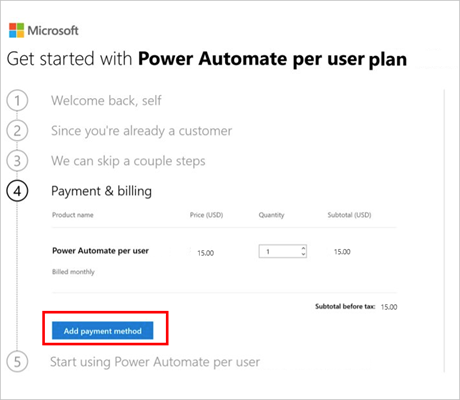Screen dimensions: 460x400
Task: Expand We can skip a couple steps
Action: click(x=128, y=161)
